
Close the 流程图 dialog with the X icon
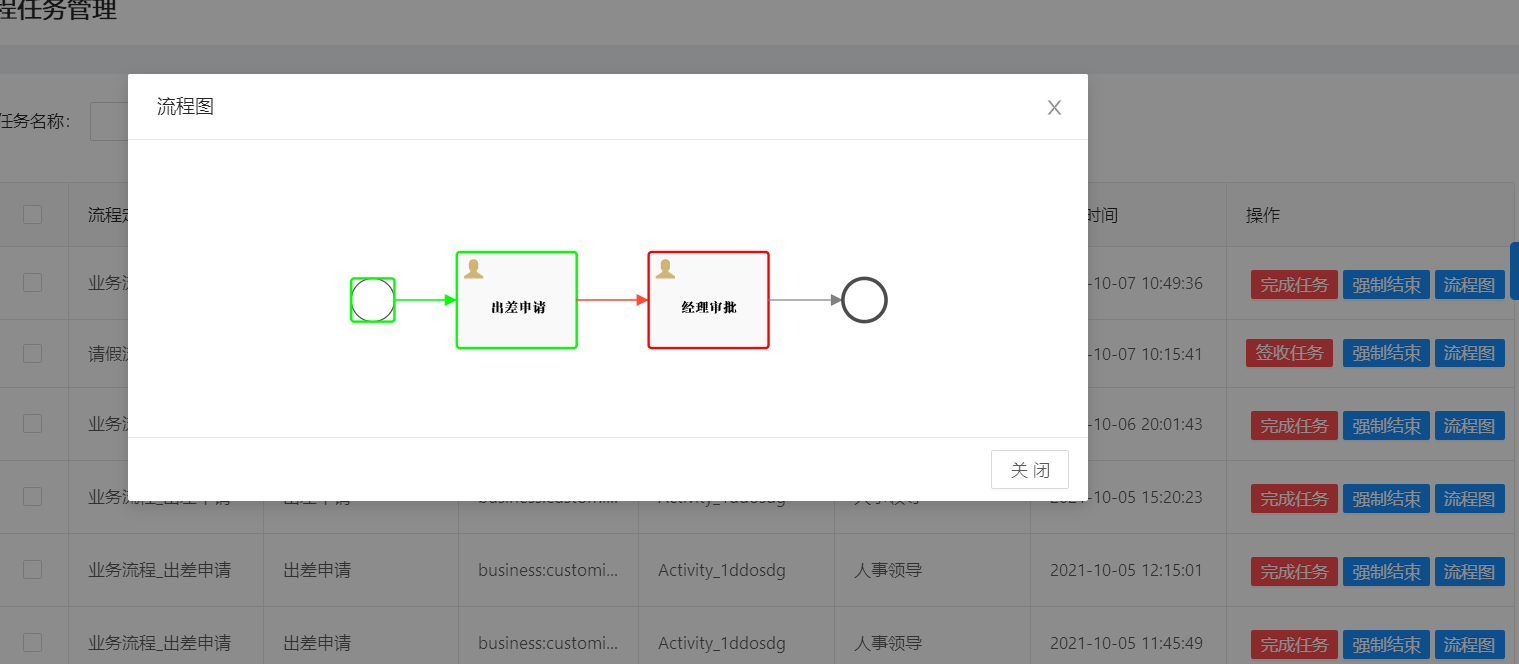(x=1054, y=108)
